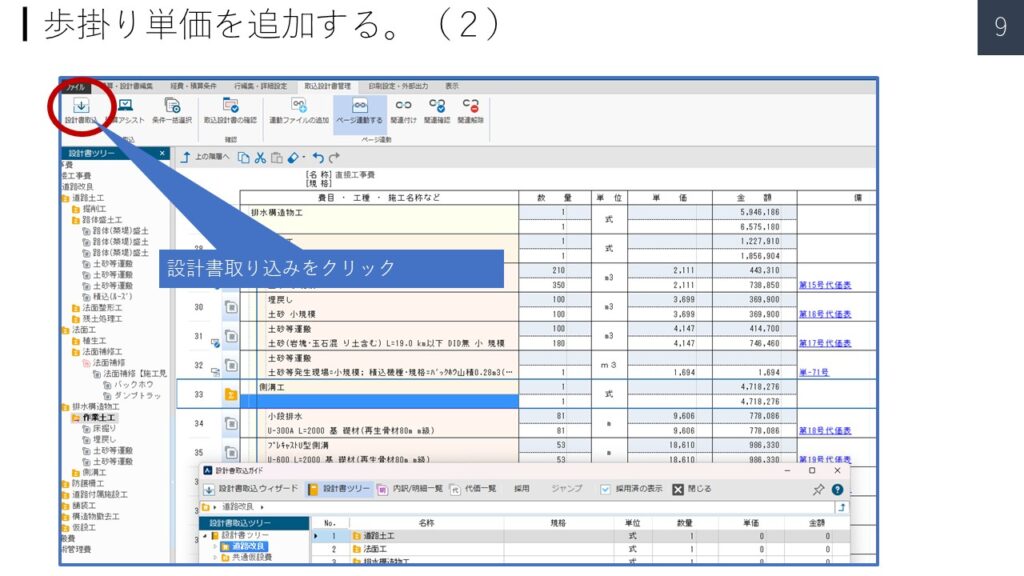This screenshot has width=1024, height=576.
Task: Click 取込設計書の確認 icon
Action: tap(230, 106)
